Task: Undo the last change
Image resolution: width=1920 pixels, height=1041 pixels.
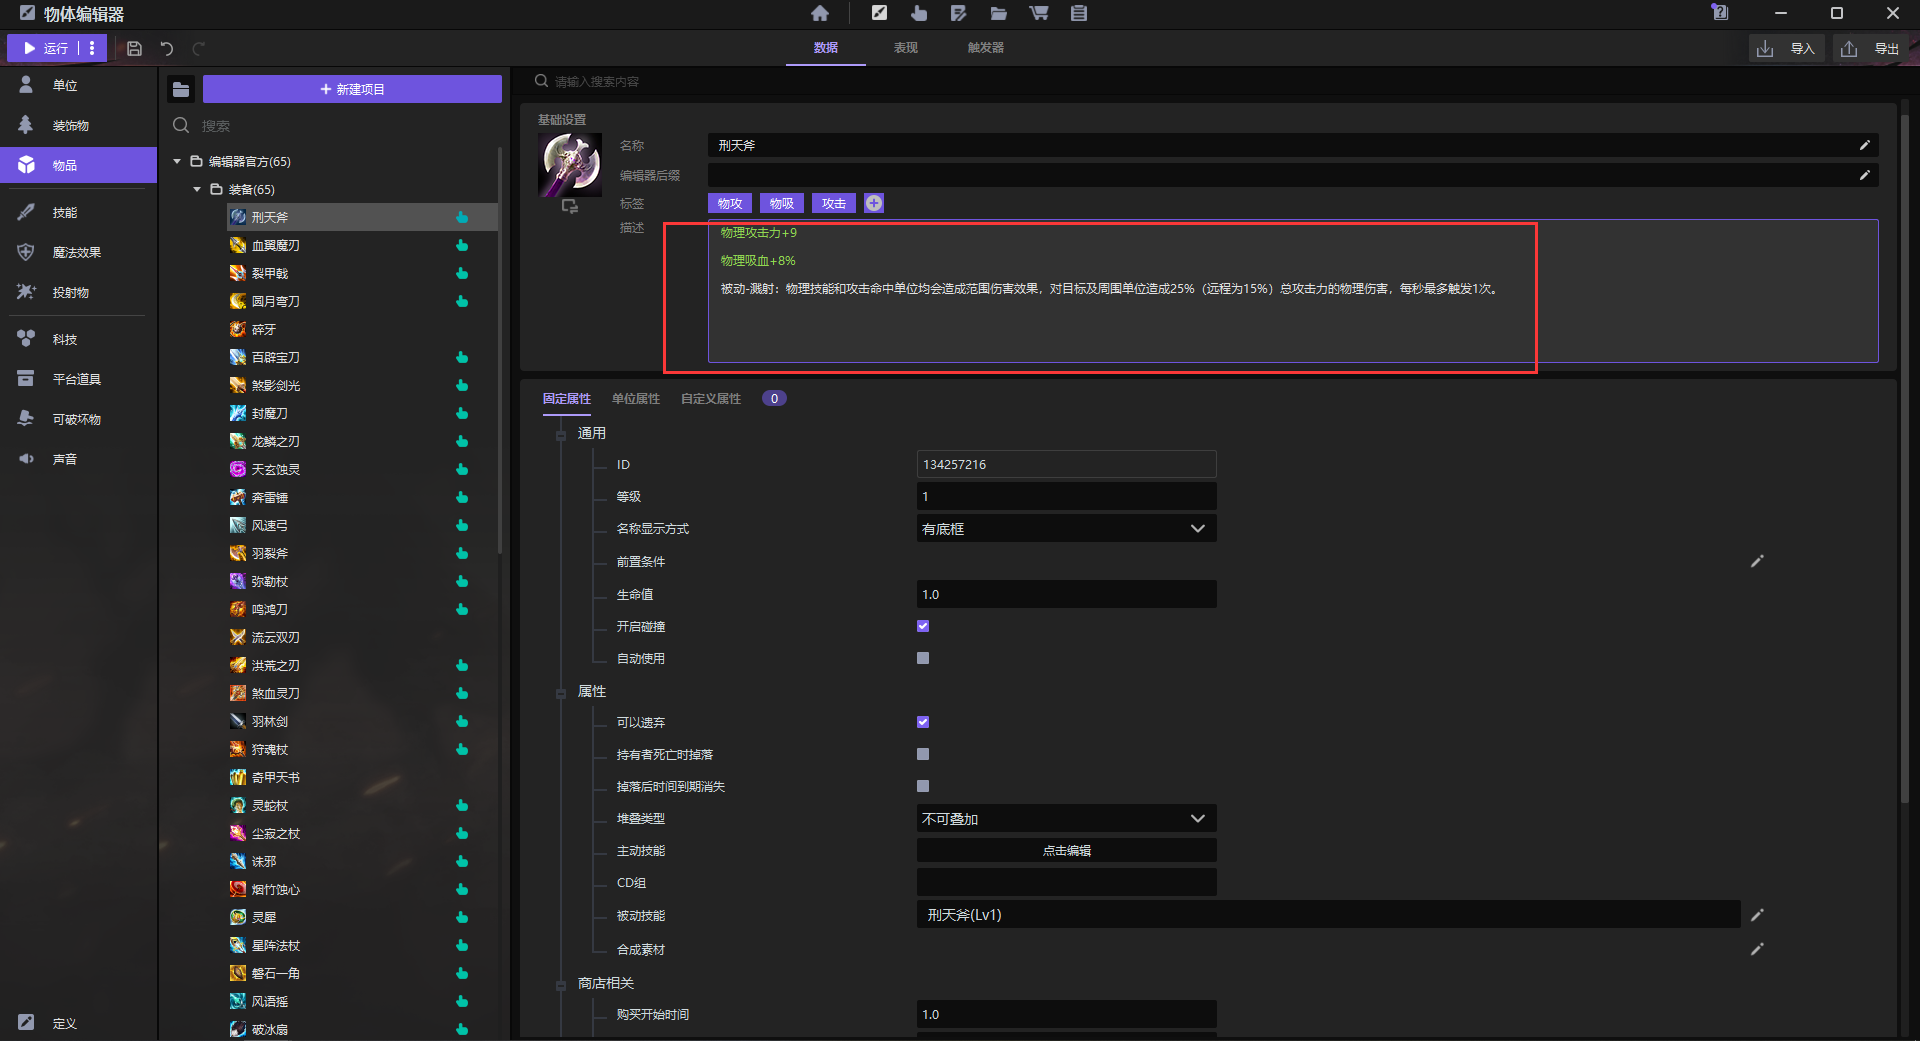Action: click(167, 48)
